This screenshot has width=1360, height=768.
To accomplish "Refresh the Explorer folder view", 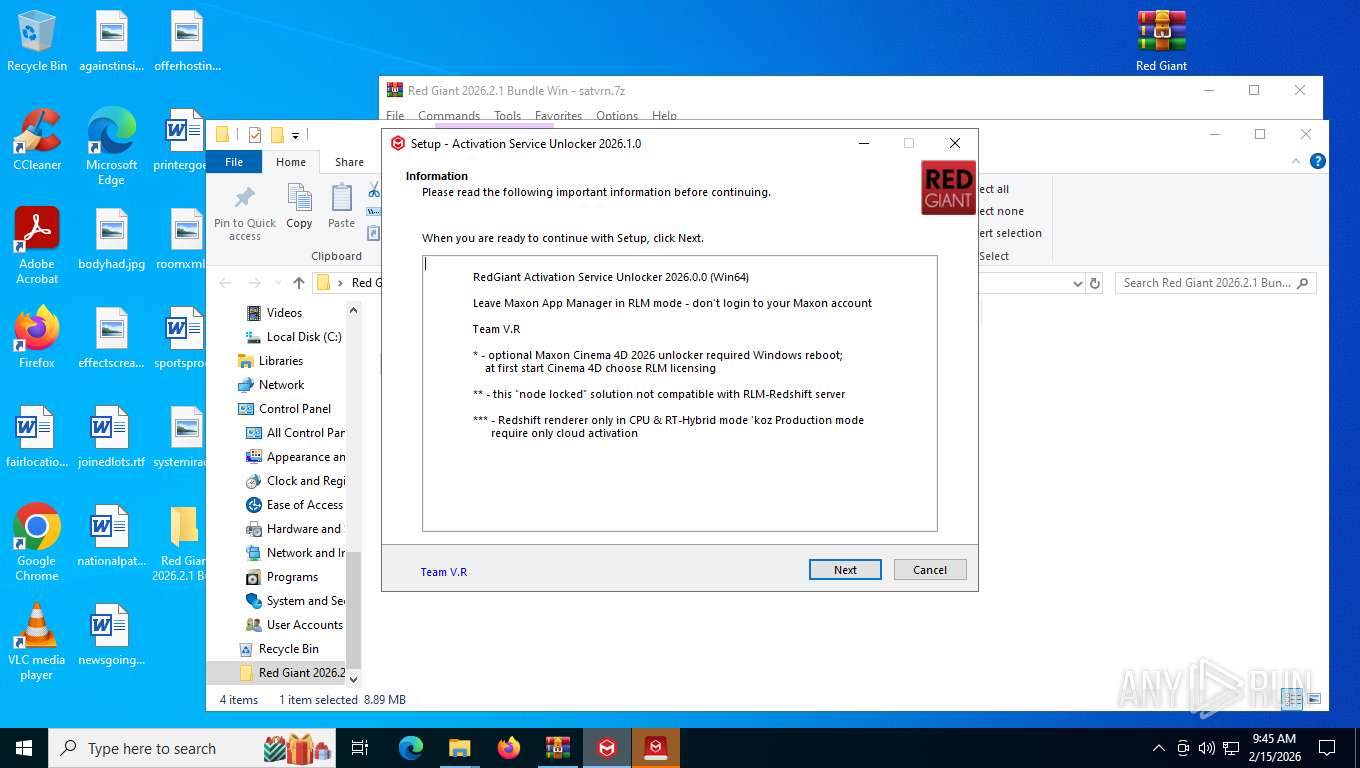I will pos(1095,284).
